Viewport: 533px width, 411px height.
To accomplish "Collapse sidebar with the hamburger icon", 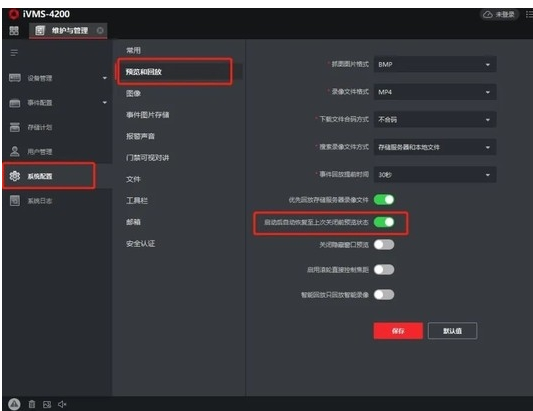I will (x=14, y=53).
